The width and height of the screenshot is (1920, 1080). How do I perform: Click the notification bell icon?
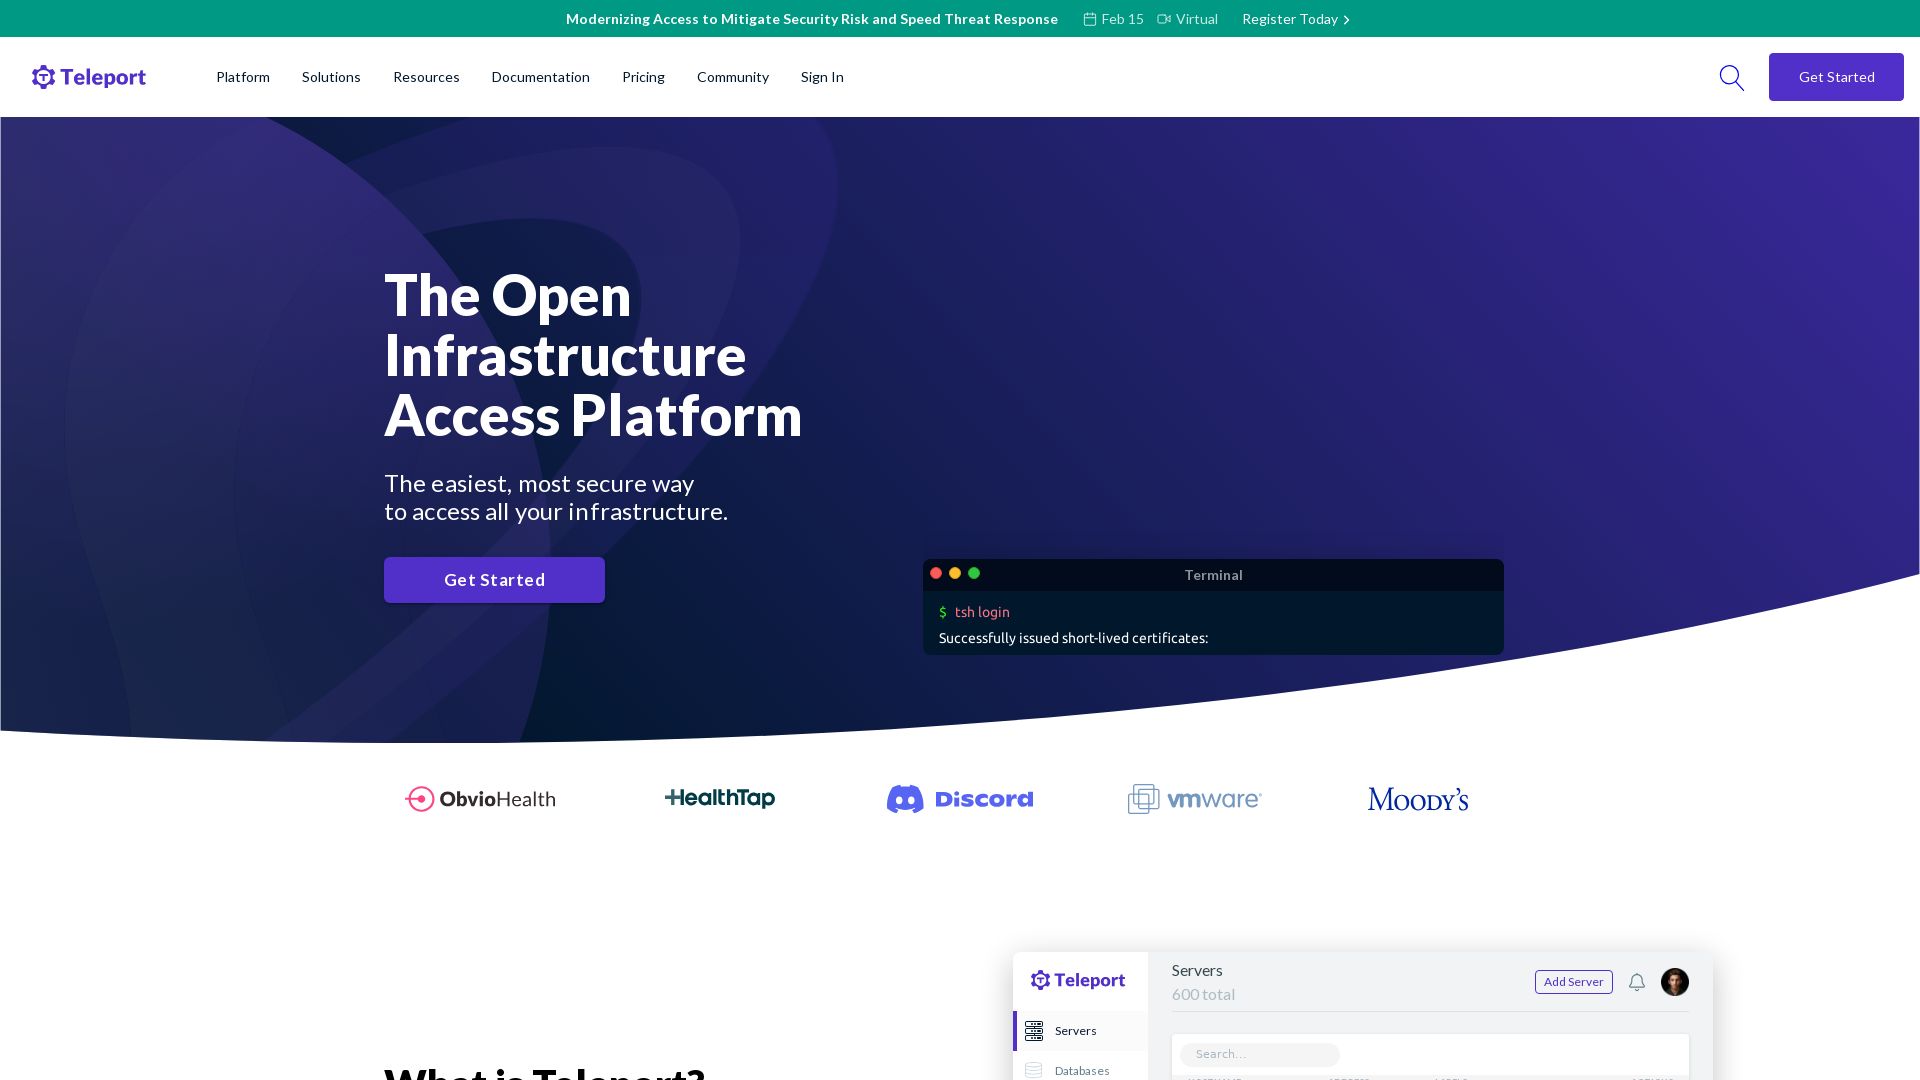[x=1636, y=982]
